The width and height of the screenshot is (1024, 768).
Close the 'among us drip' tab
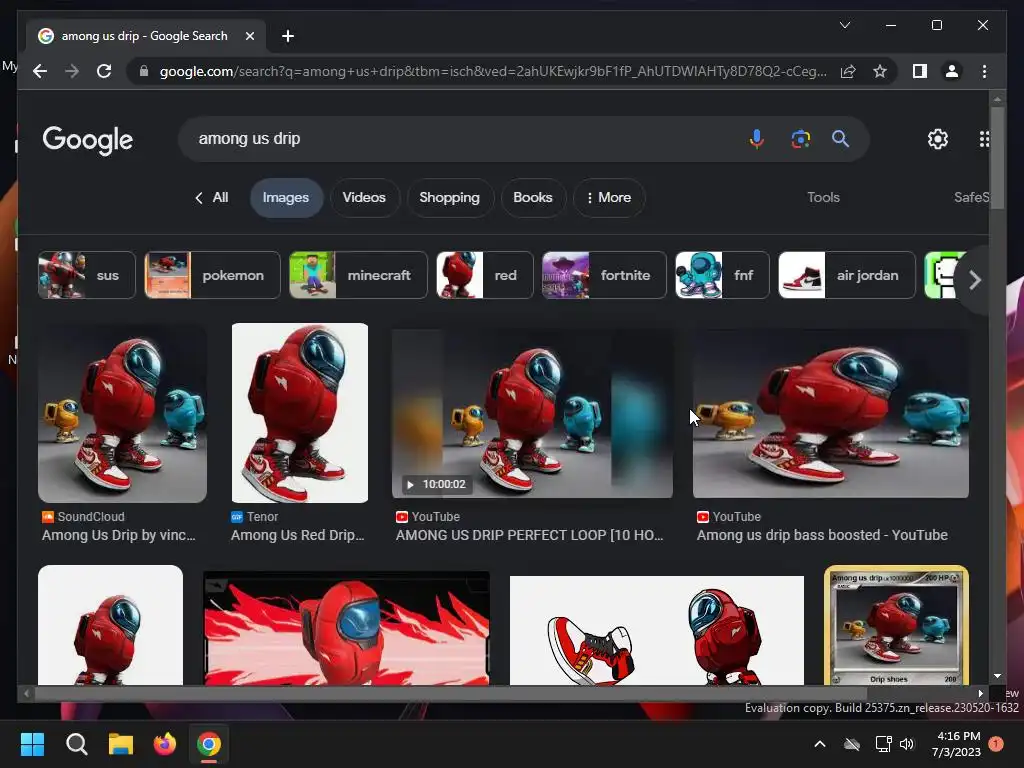[x=249, y=36]
